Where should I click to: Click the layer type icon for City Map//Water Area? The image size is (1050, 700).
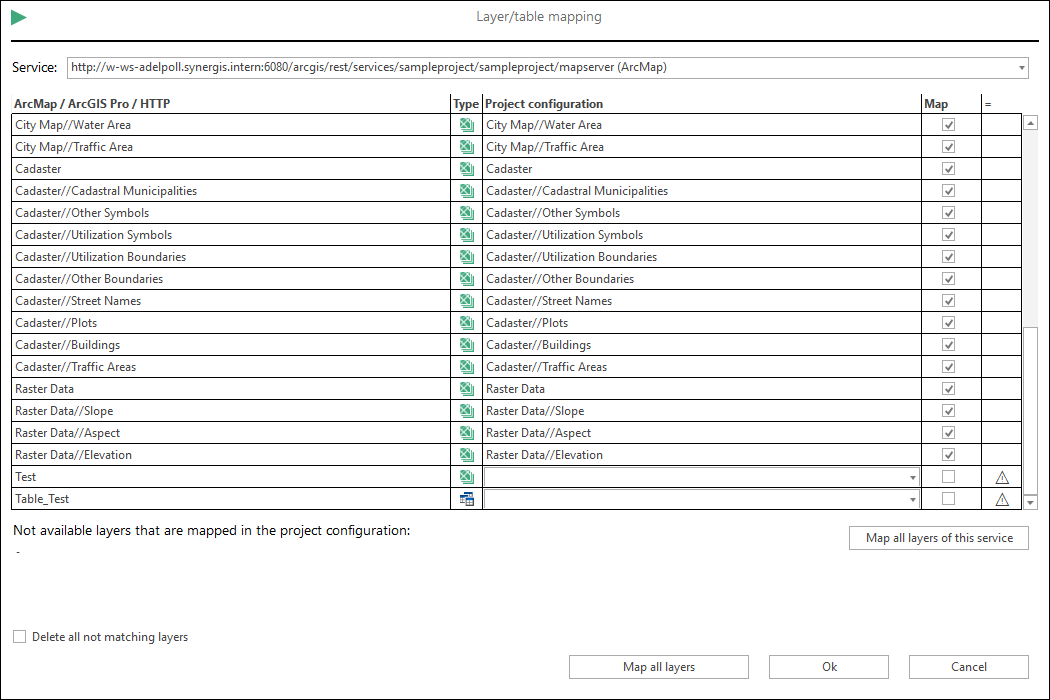pyautogui.click(x=466, y=124)
